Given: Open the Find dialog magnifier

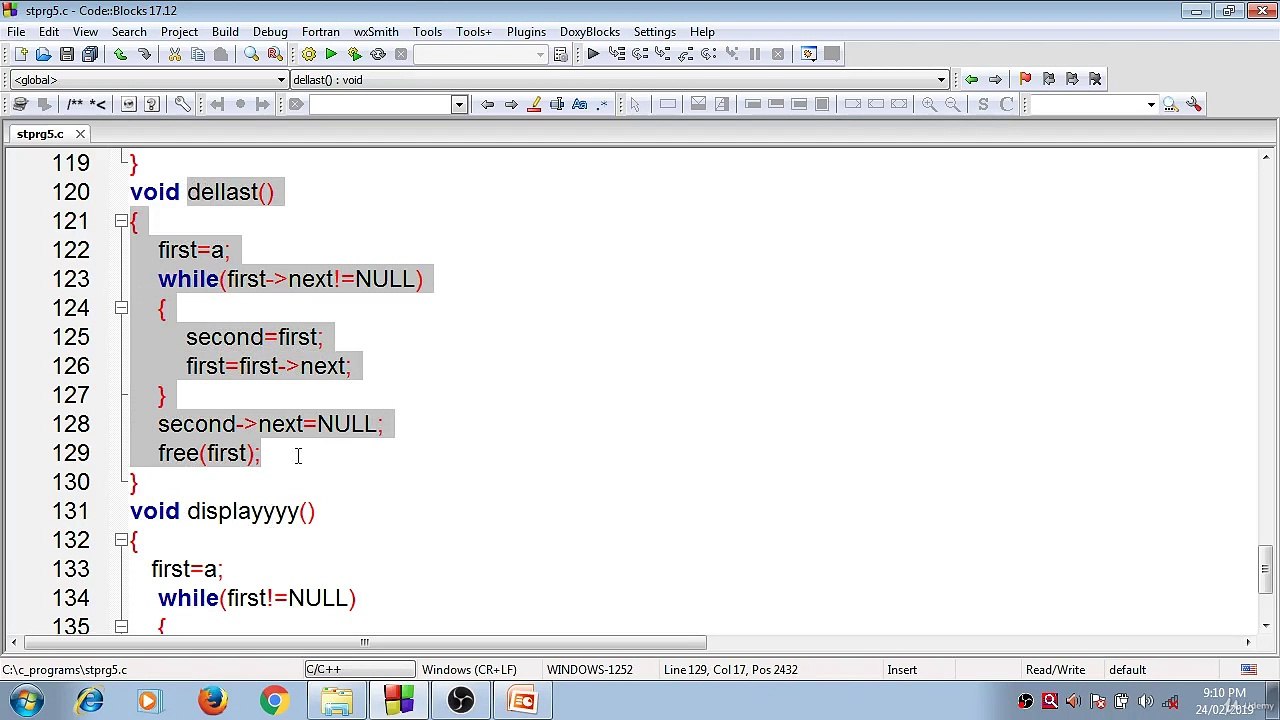Looking at the screenshot, I should pos(251,54).
